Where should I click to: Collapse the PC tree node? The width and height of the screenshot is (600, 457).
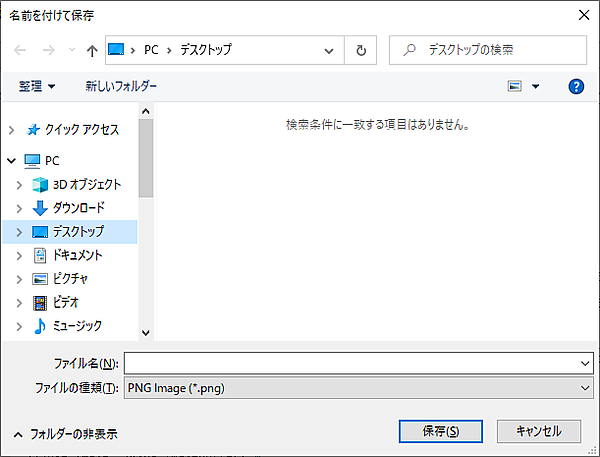click(x=12, y=161)
